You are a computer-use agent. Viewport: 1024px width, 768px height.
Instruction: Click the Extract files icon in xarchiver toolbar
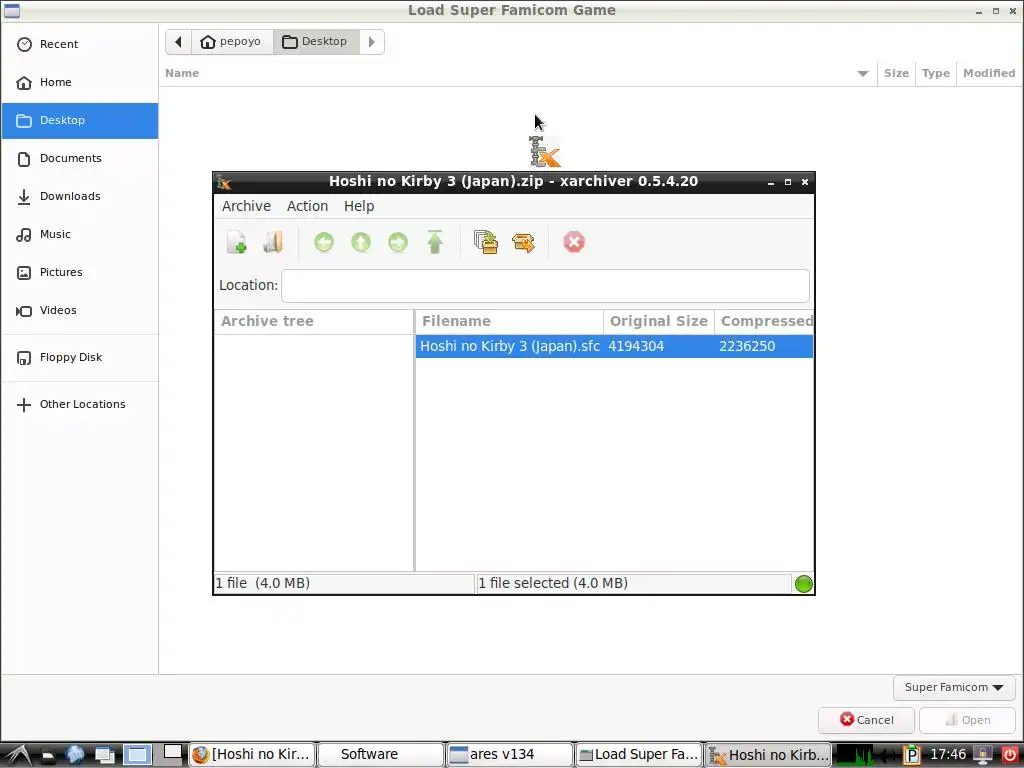[523, 242]
